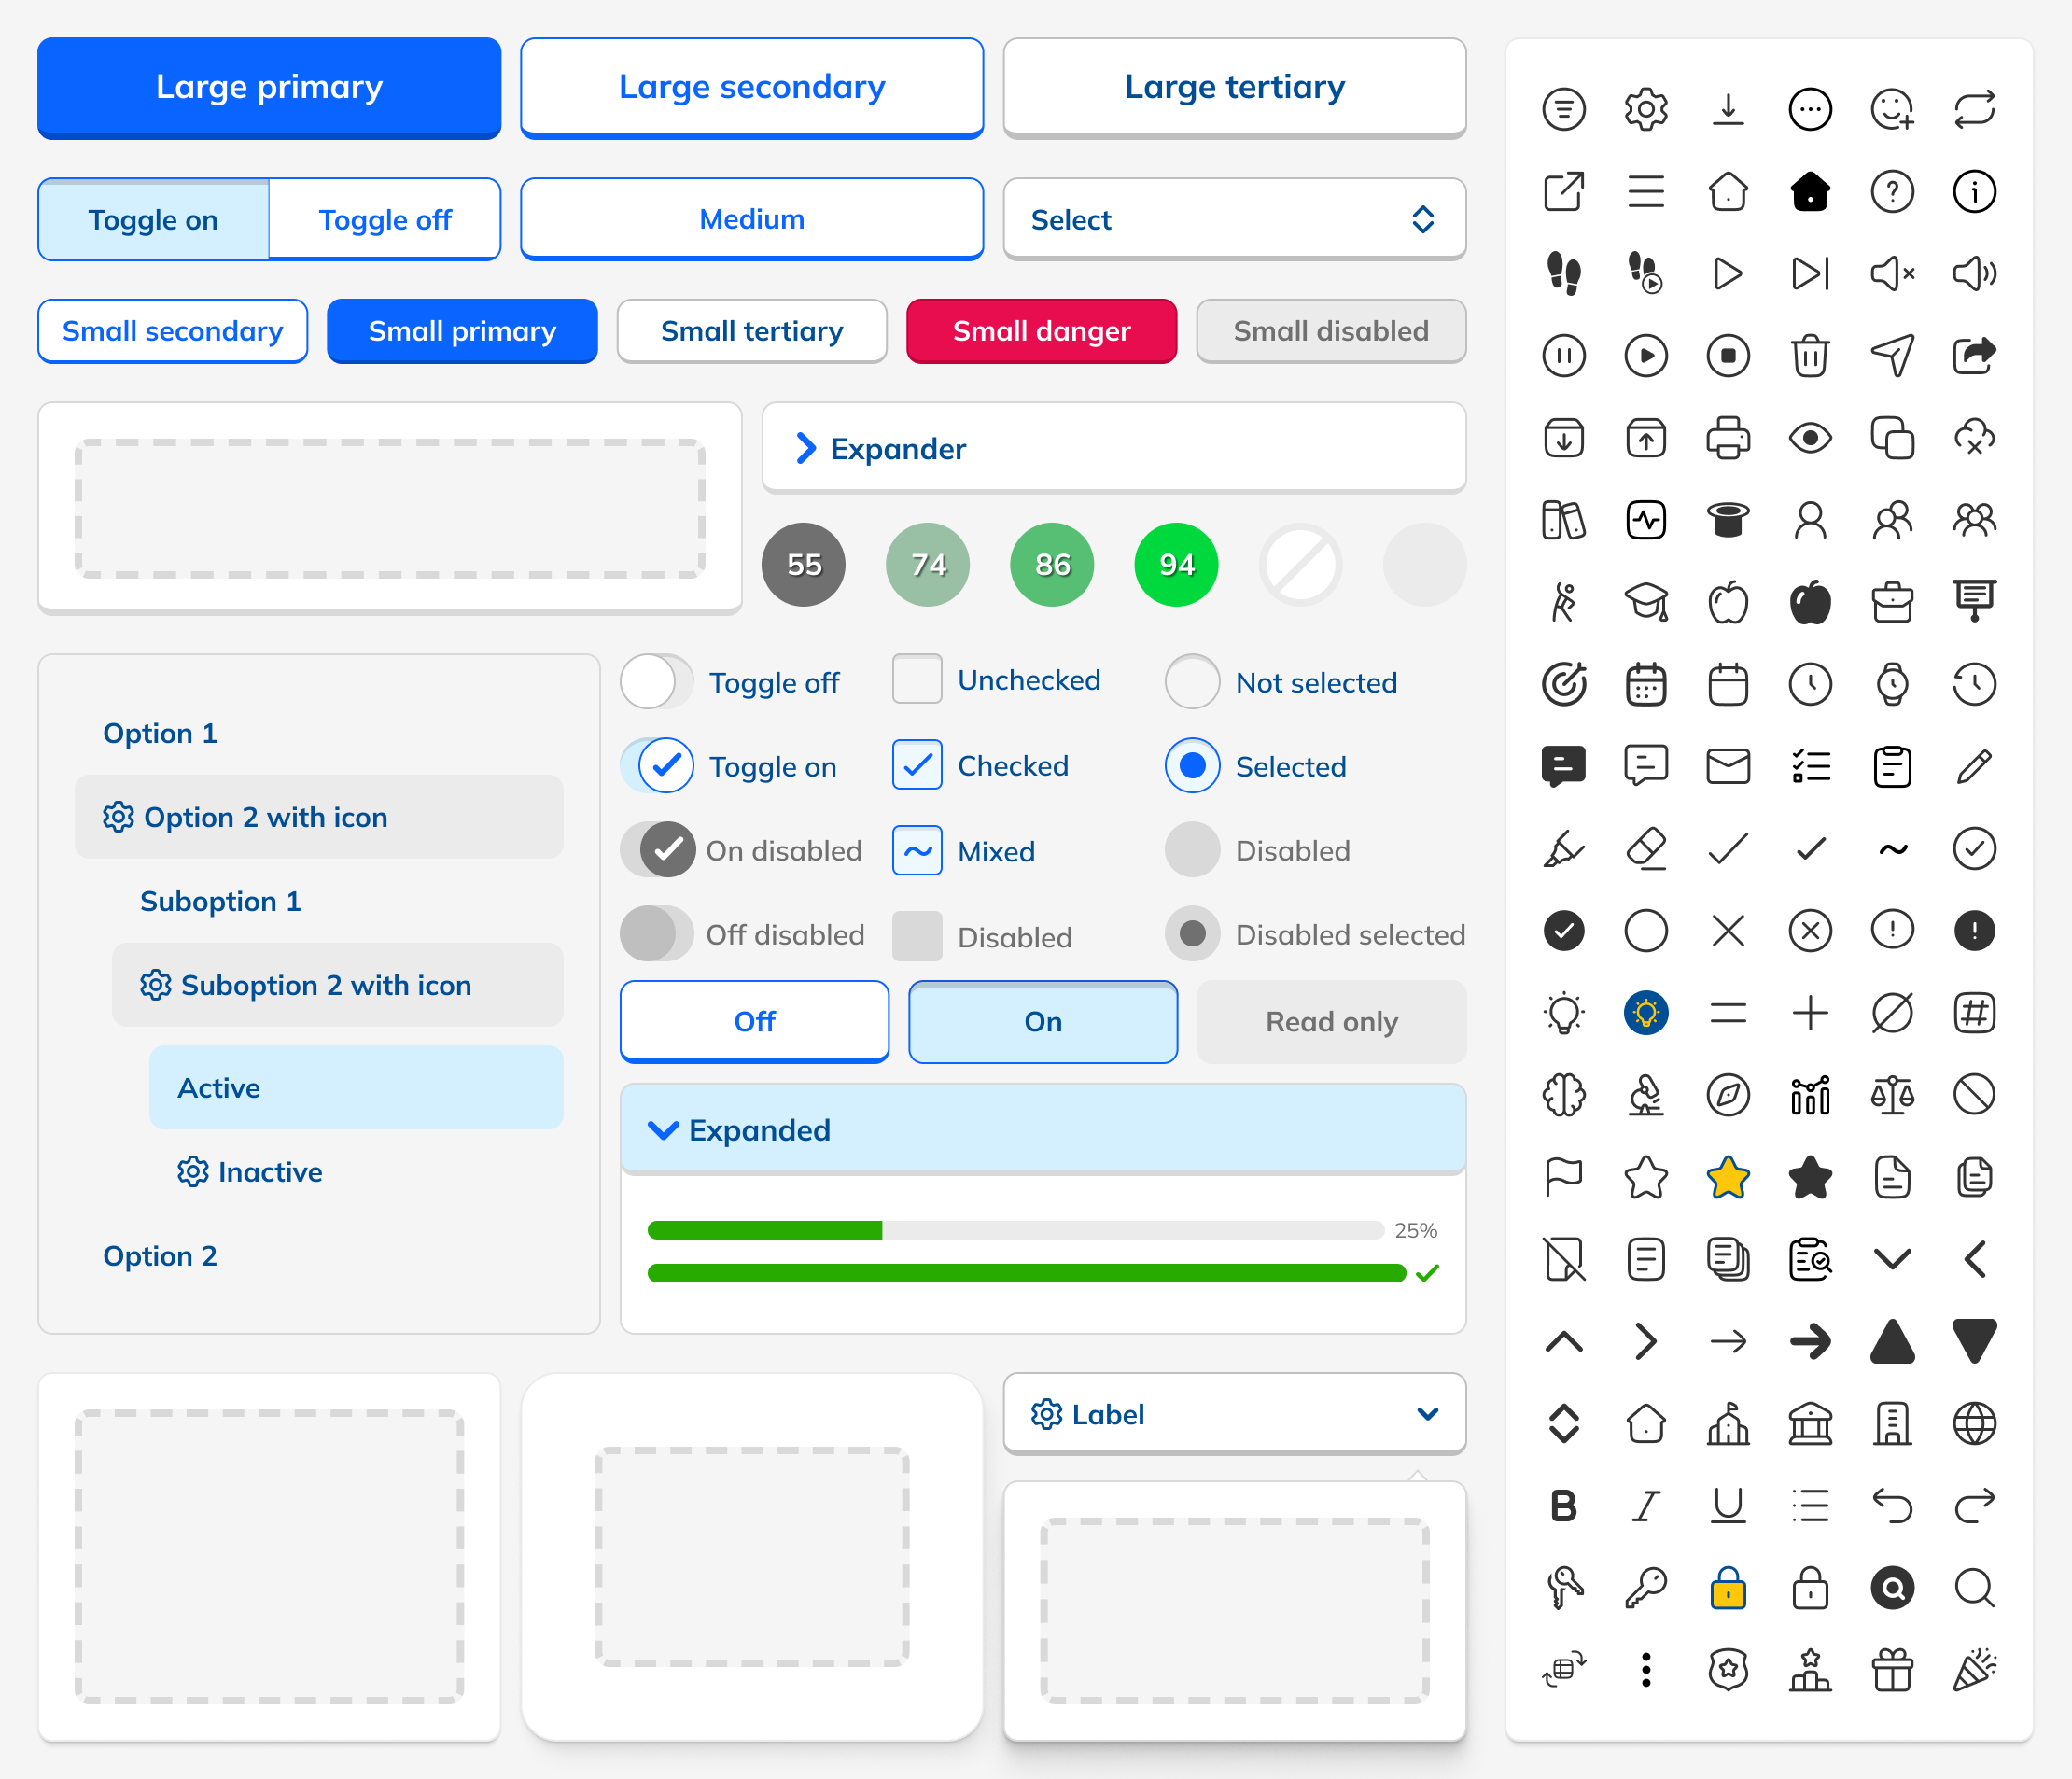Click the yellow filled star icon
Image resolution: width=2072 pixels, height=1779 pixels.
coord(1727,1177)
